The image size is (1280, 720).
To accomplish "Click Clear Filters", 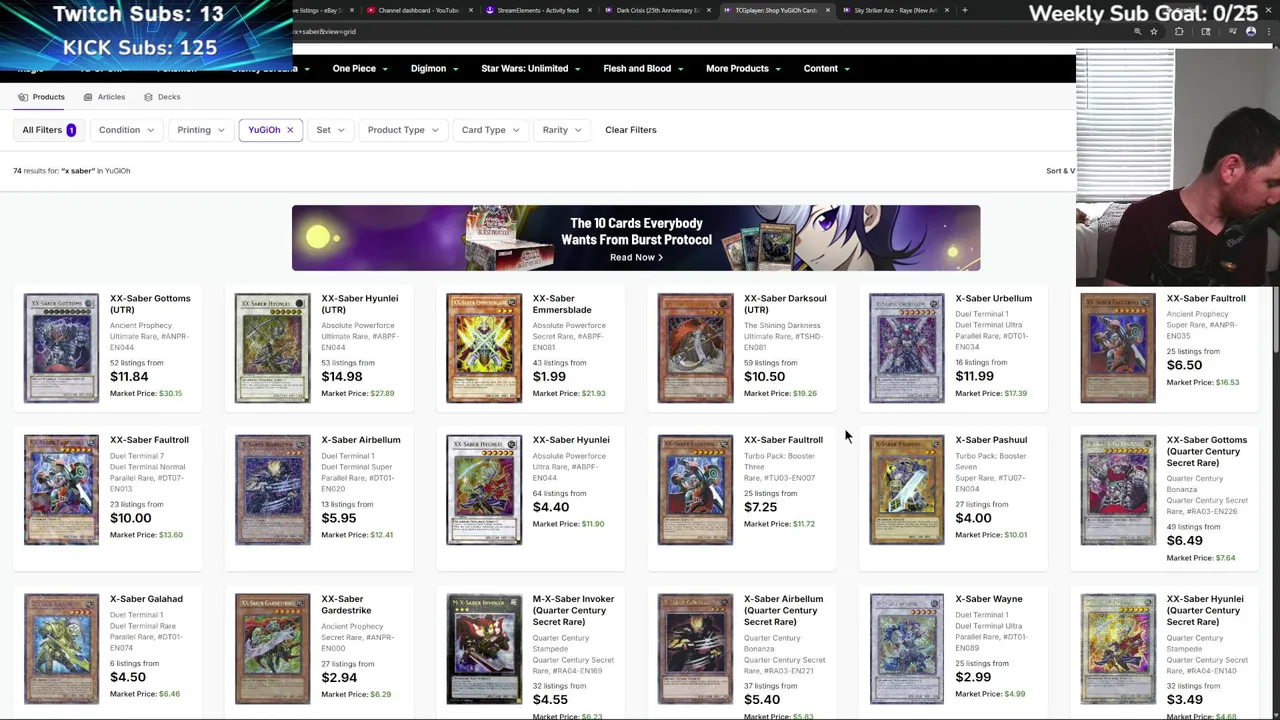I will pos(630,130).
